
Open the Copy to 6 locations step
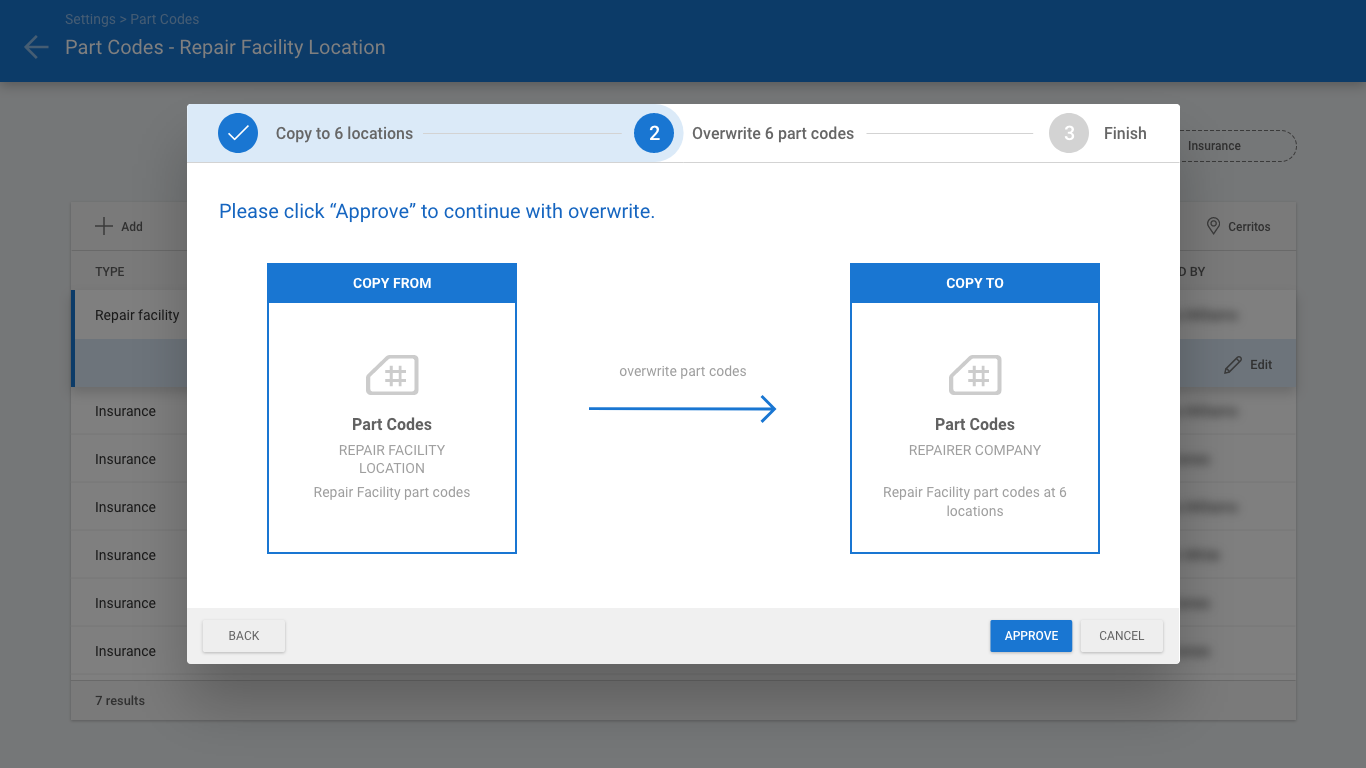[x=344, y=133]
